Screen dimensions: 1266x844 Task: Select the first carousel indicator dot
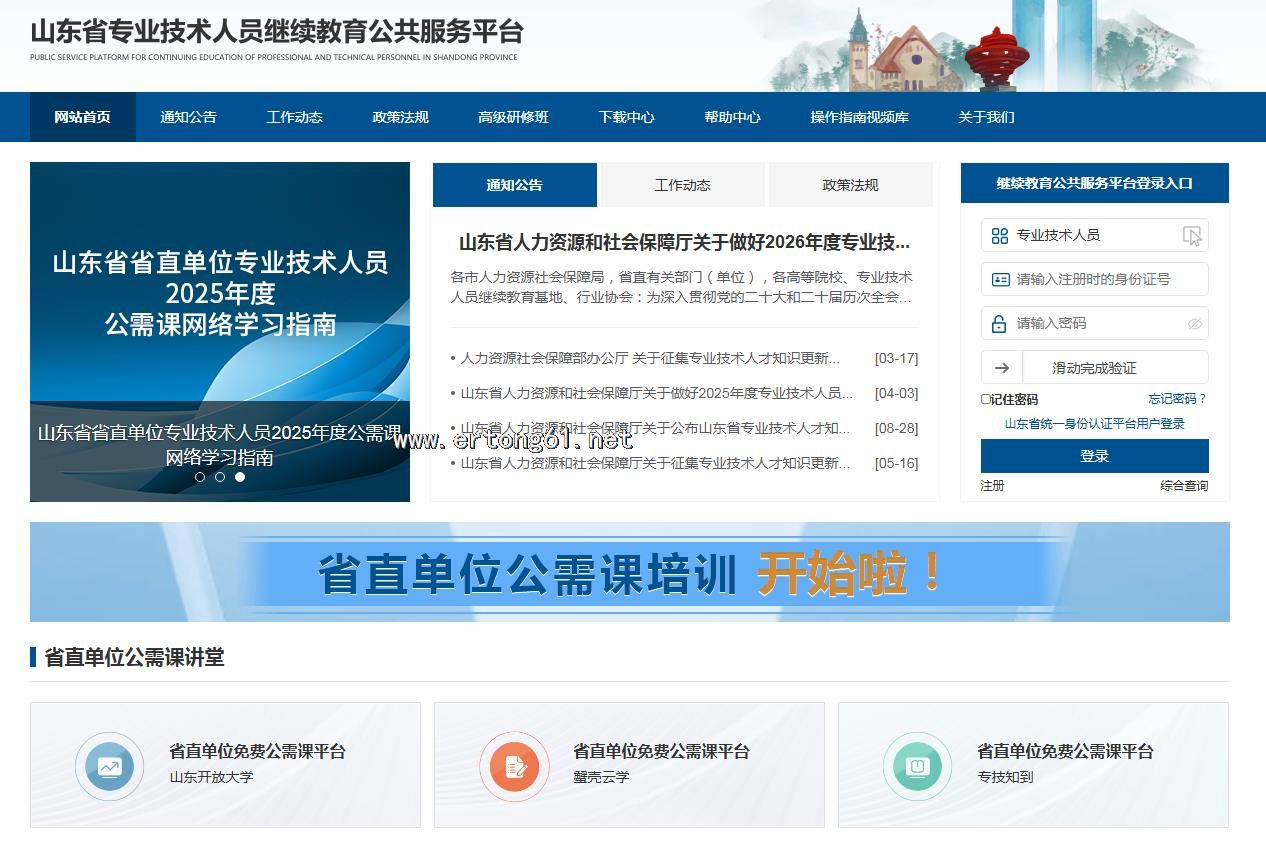coord(200,477)
